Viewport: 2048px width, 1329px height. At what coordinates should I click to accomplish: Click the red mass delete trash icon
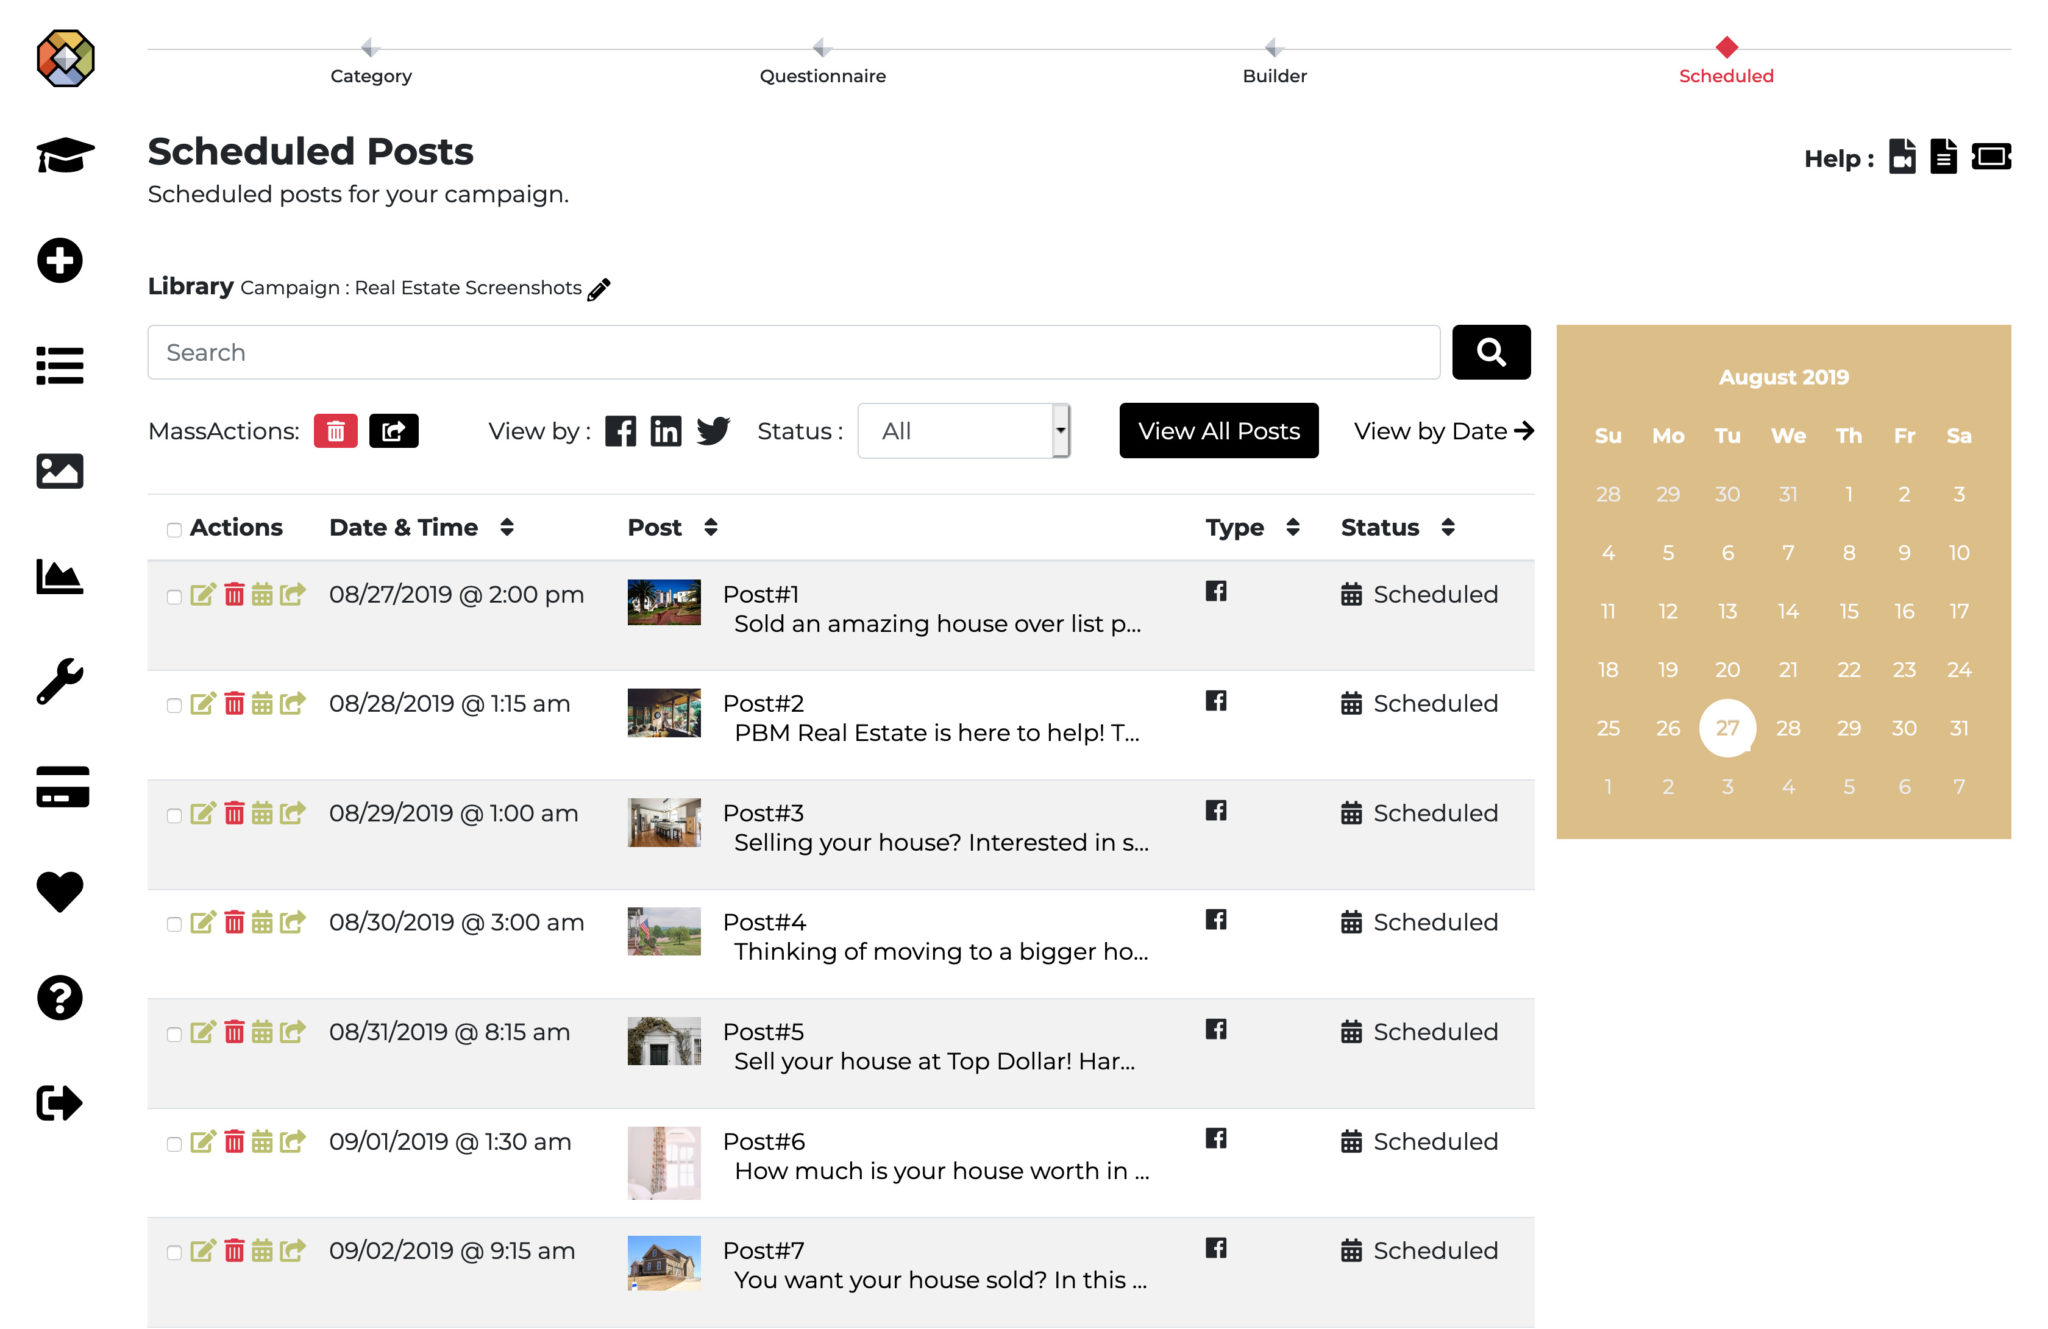click(335, 431)
